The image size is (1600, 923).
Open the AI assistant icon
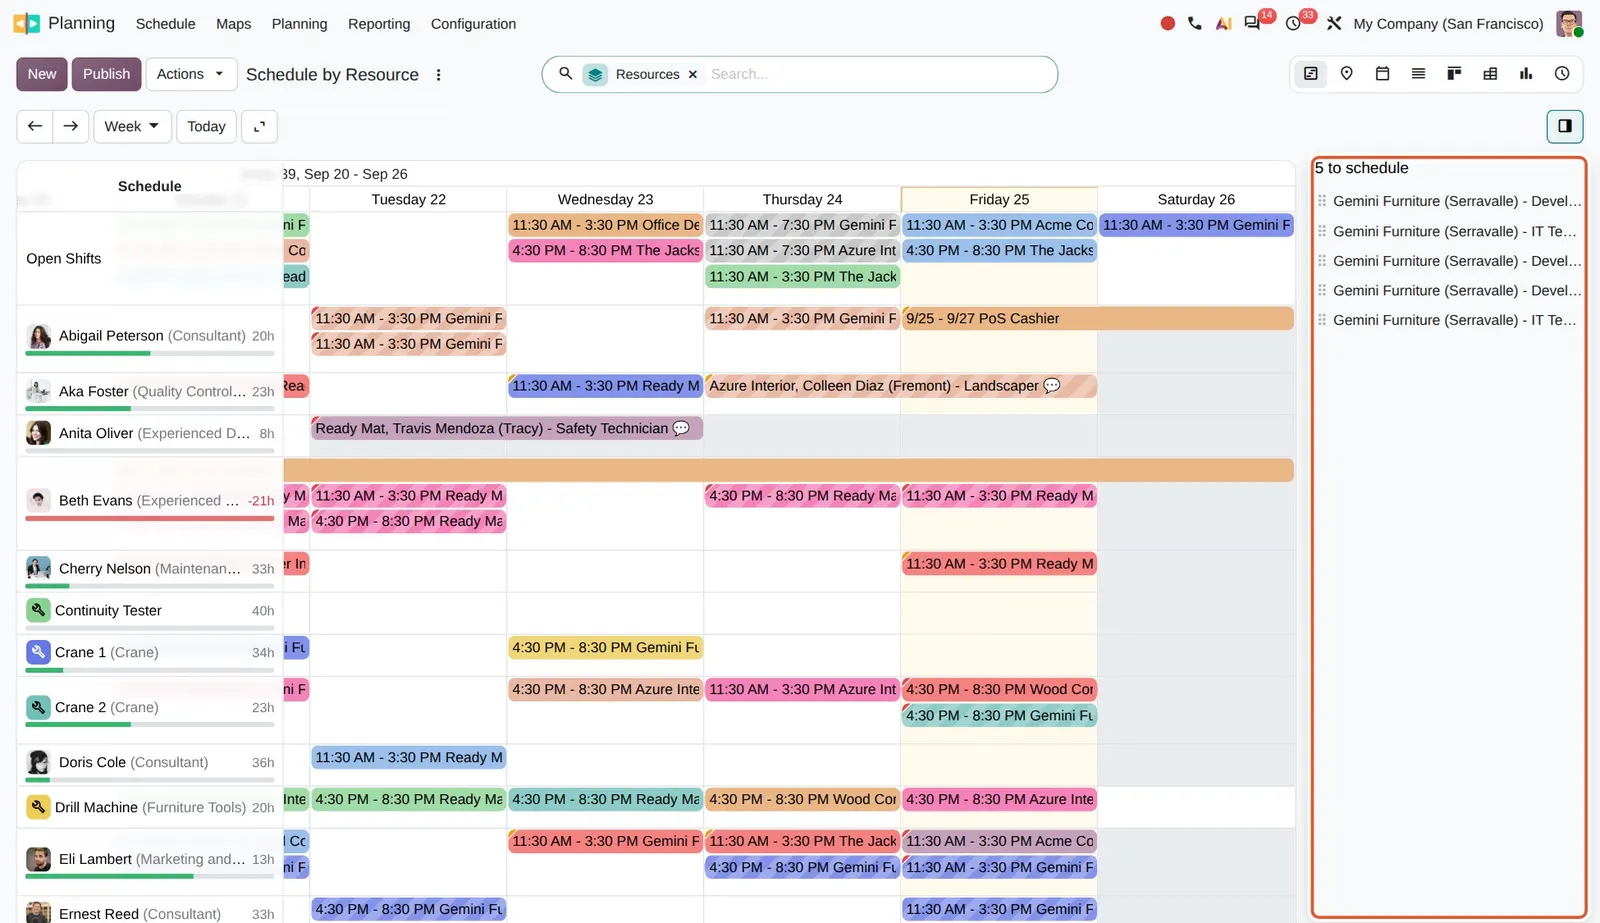(x=1223, y=23)
